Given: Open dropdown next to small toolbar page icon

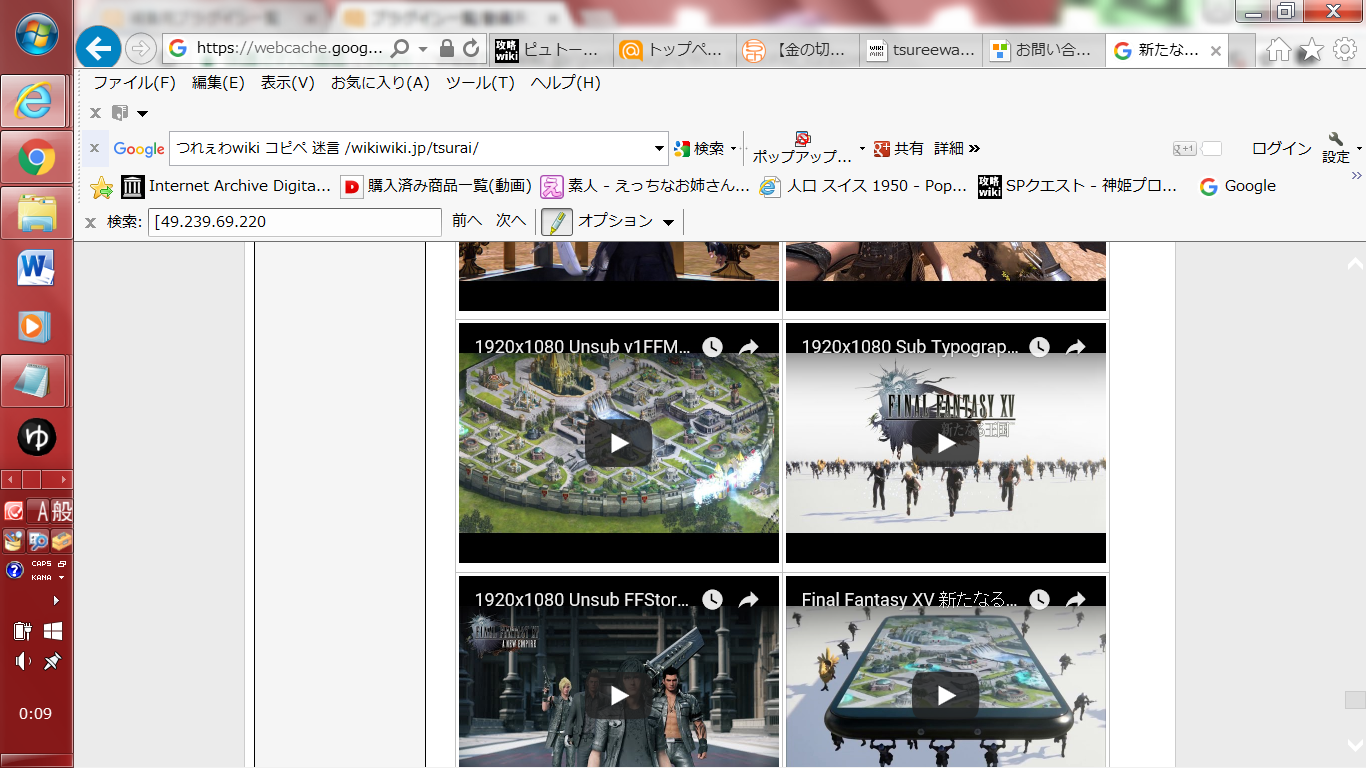Looking at the screenshot, I should pos(142,113).
